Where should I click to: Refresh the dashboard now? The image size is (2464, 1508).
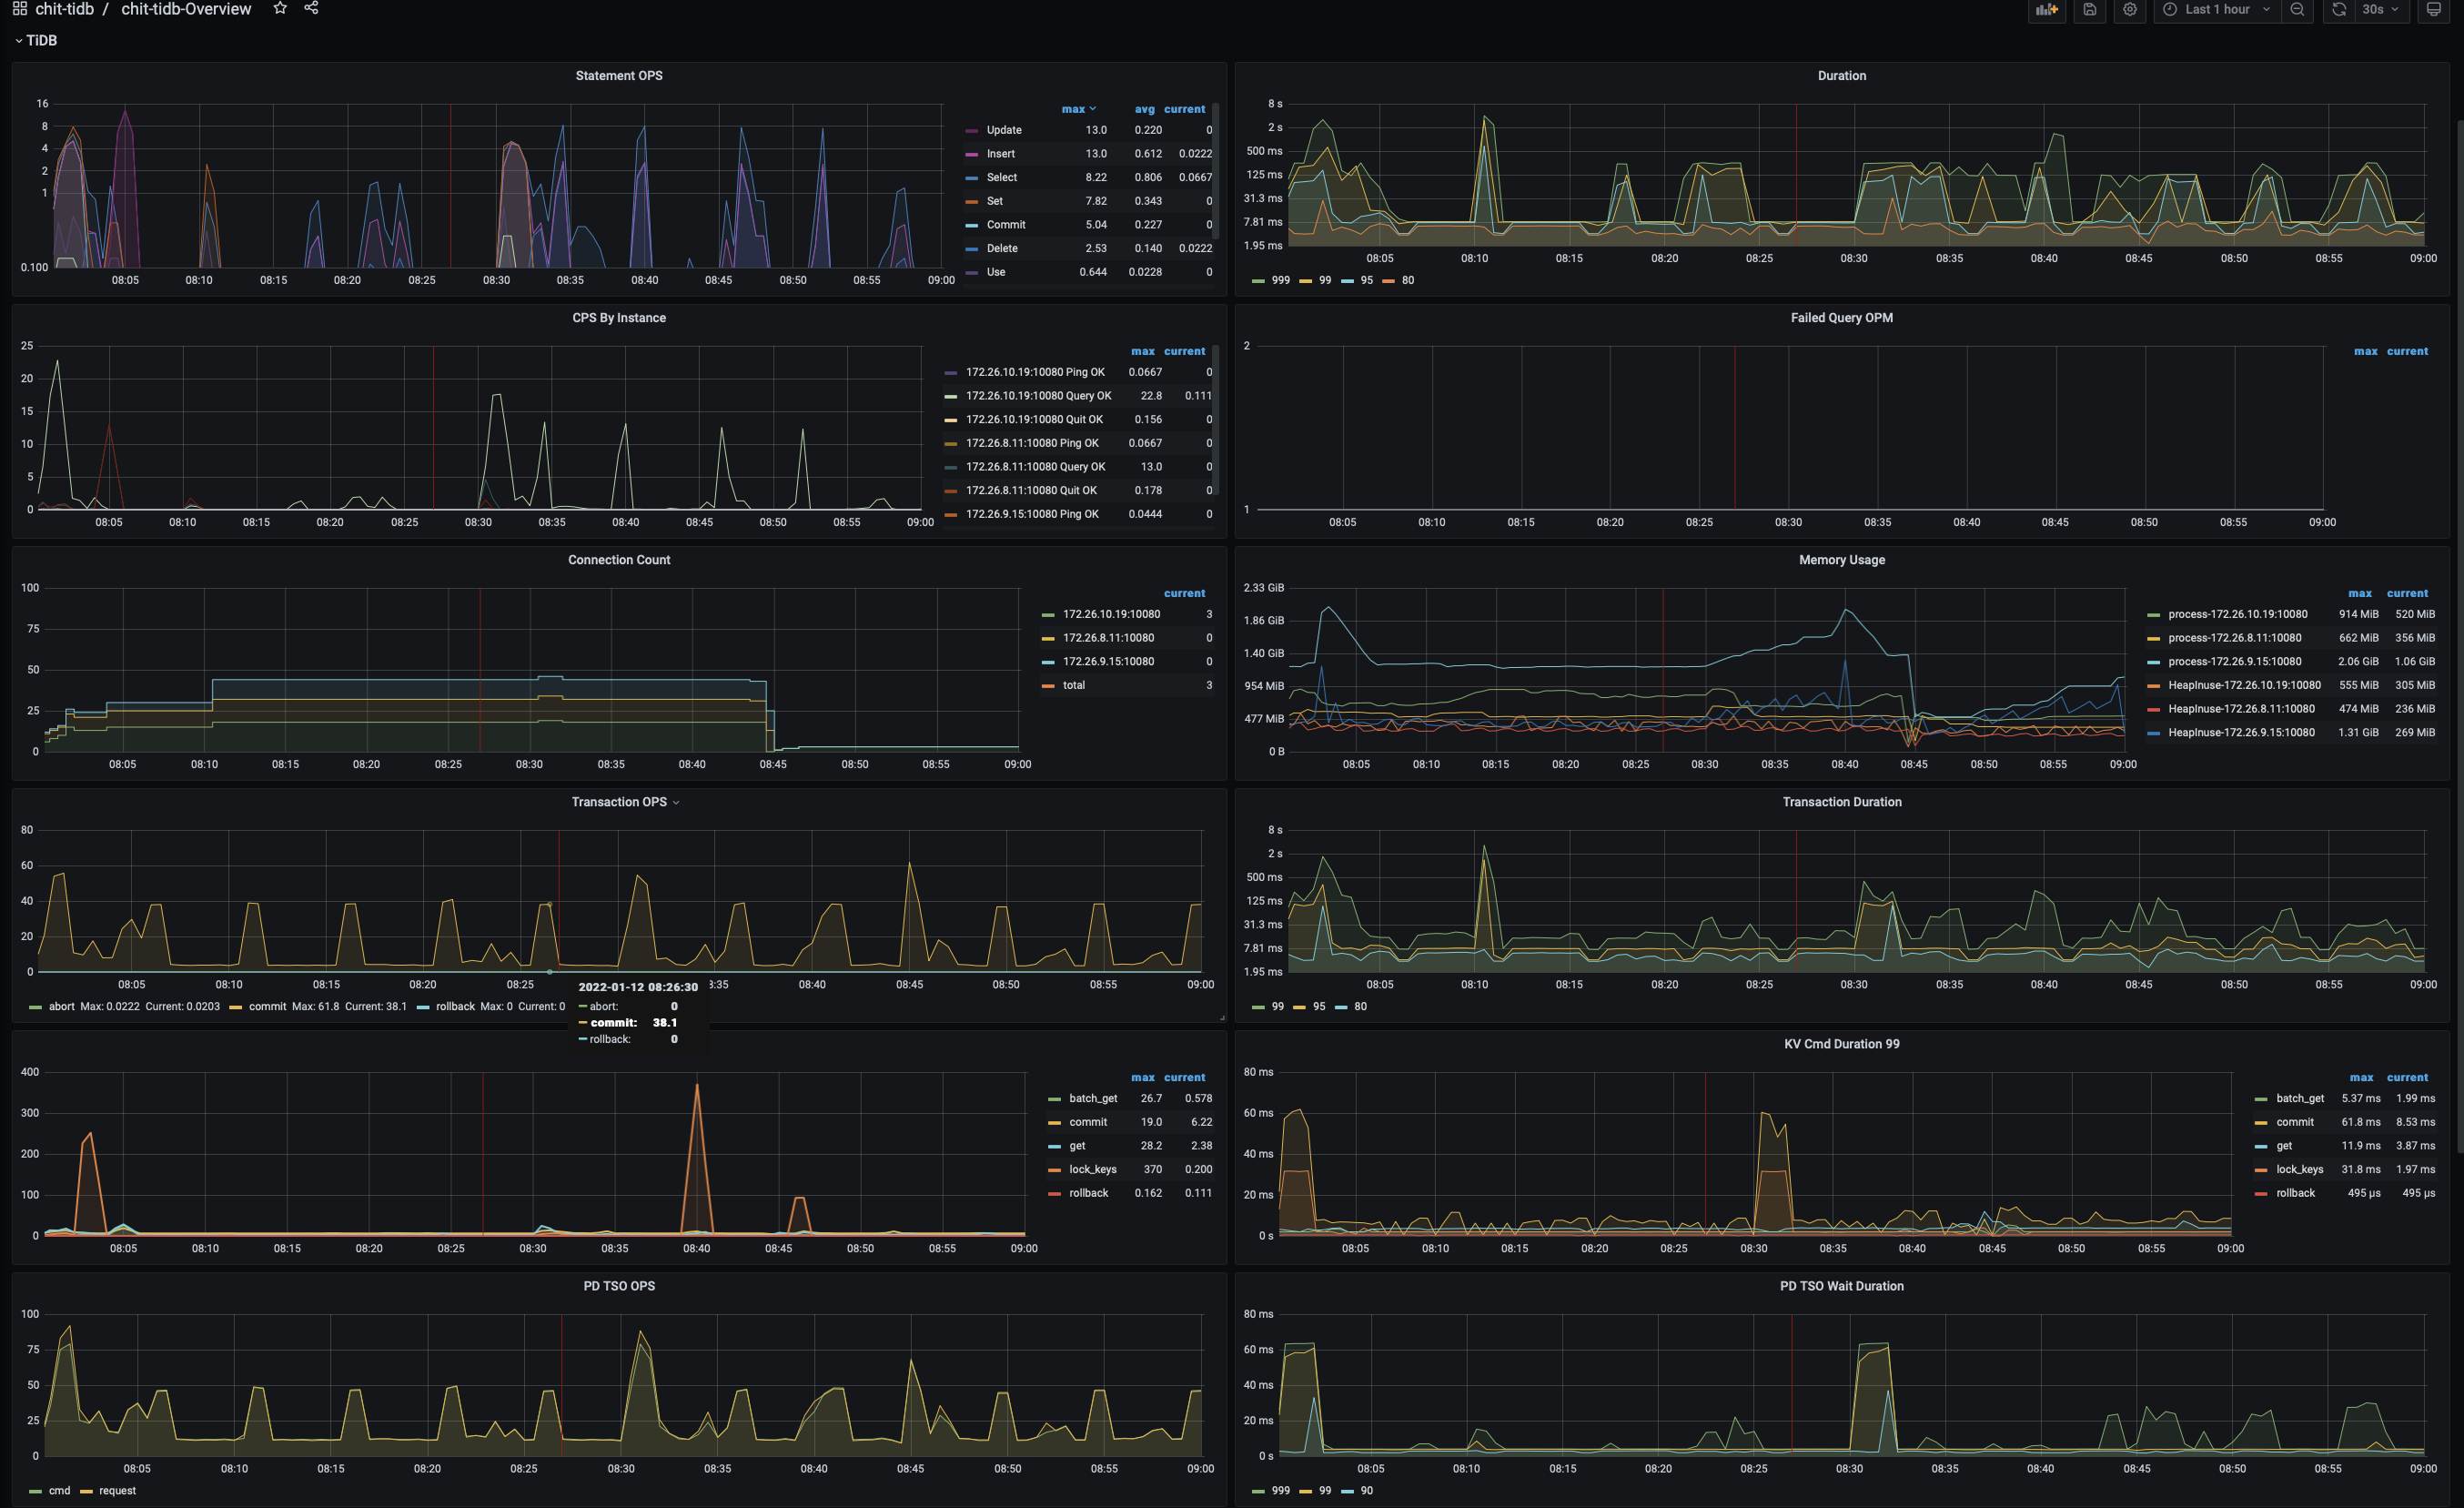(2338, 9)
